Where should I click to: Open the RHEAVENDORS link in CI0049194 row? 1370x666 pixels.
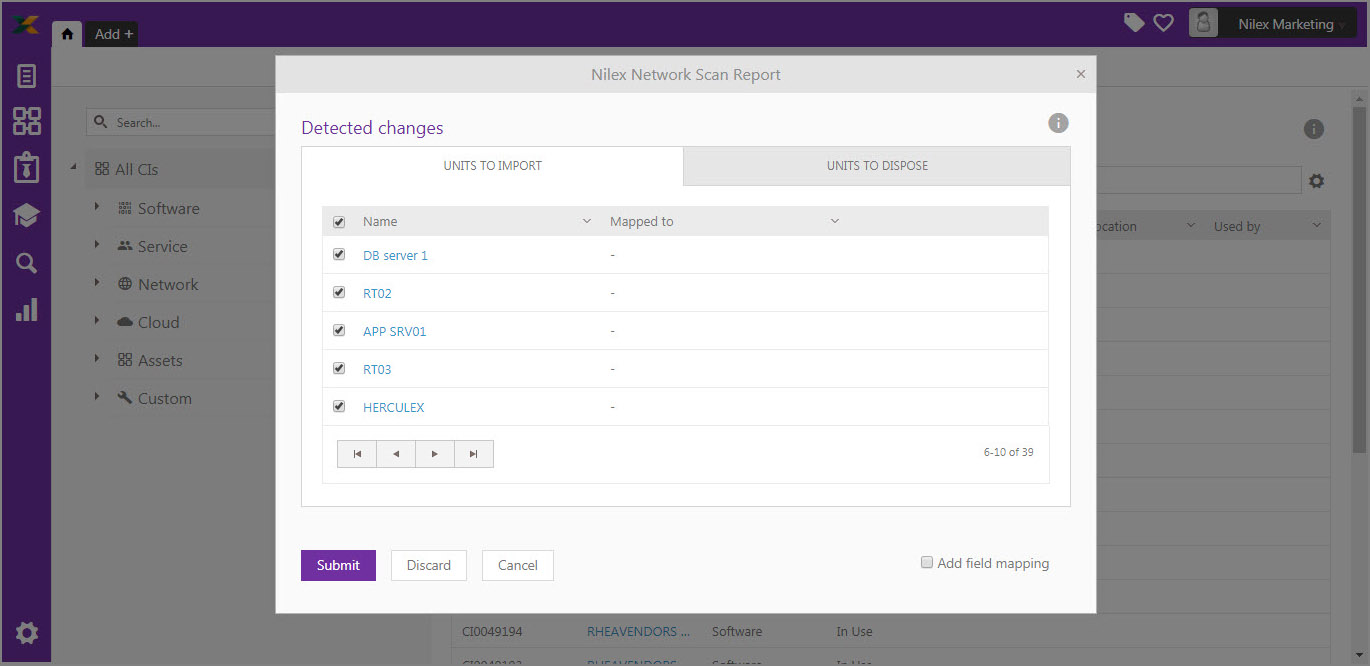tap(638, 632)
